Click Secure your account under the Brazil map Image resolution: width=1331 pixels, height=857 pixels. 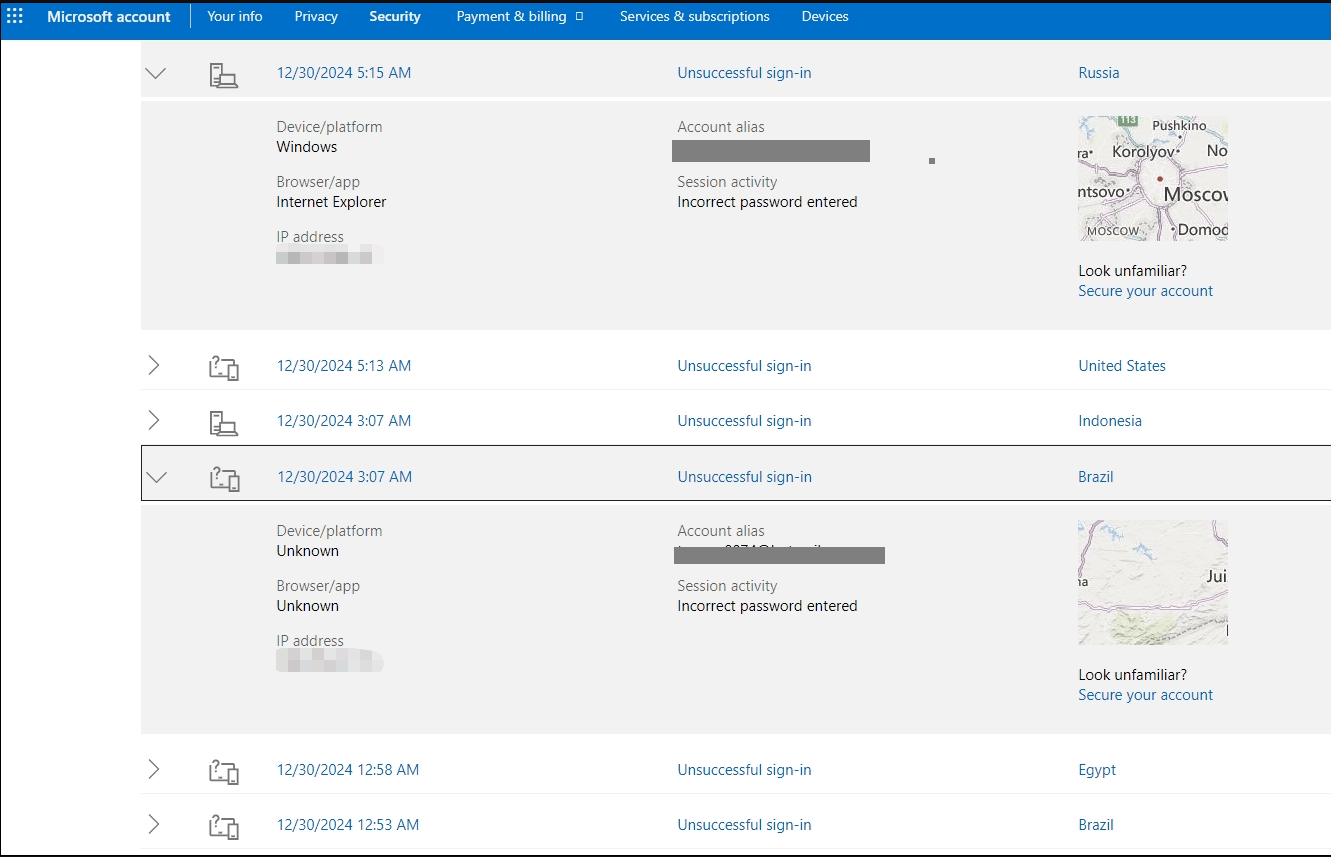click(1146, 695)
